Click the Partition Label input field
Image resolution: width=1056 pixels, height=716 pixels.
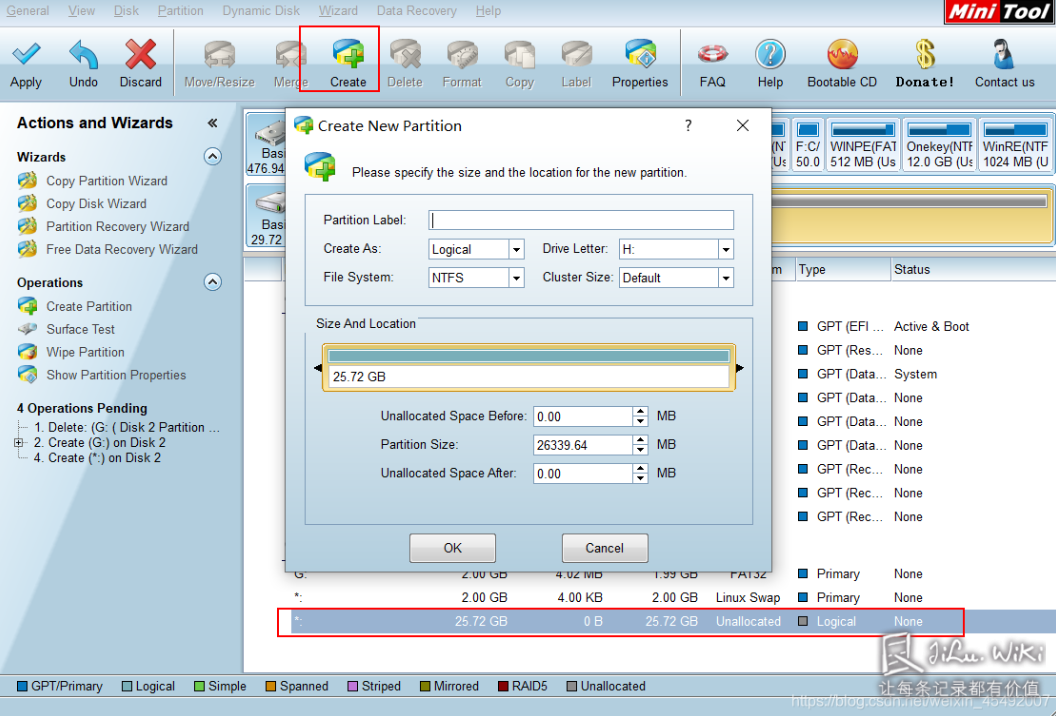tap(581, 220)
